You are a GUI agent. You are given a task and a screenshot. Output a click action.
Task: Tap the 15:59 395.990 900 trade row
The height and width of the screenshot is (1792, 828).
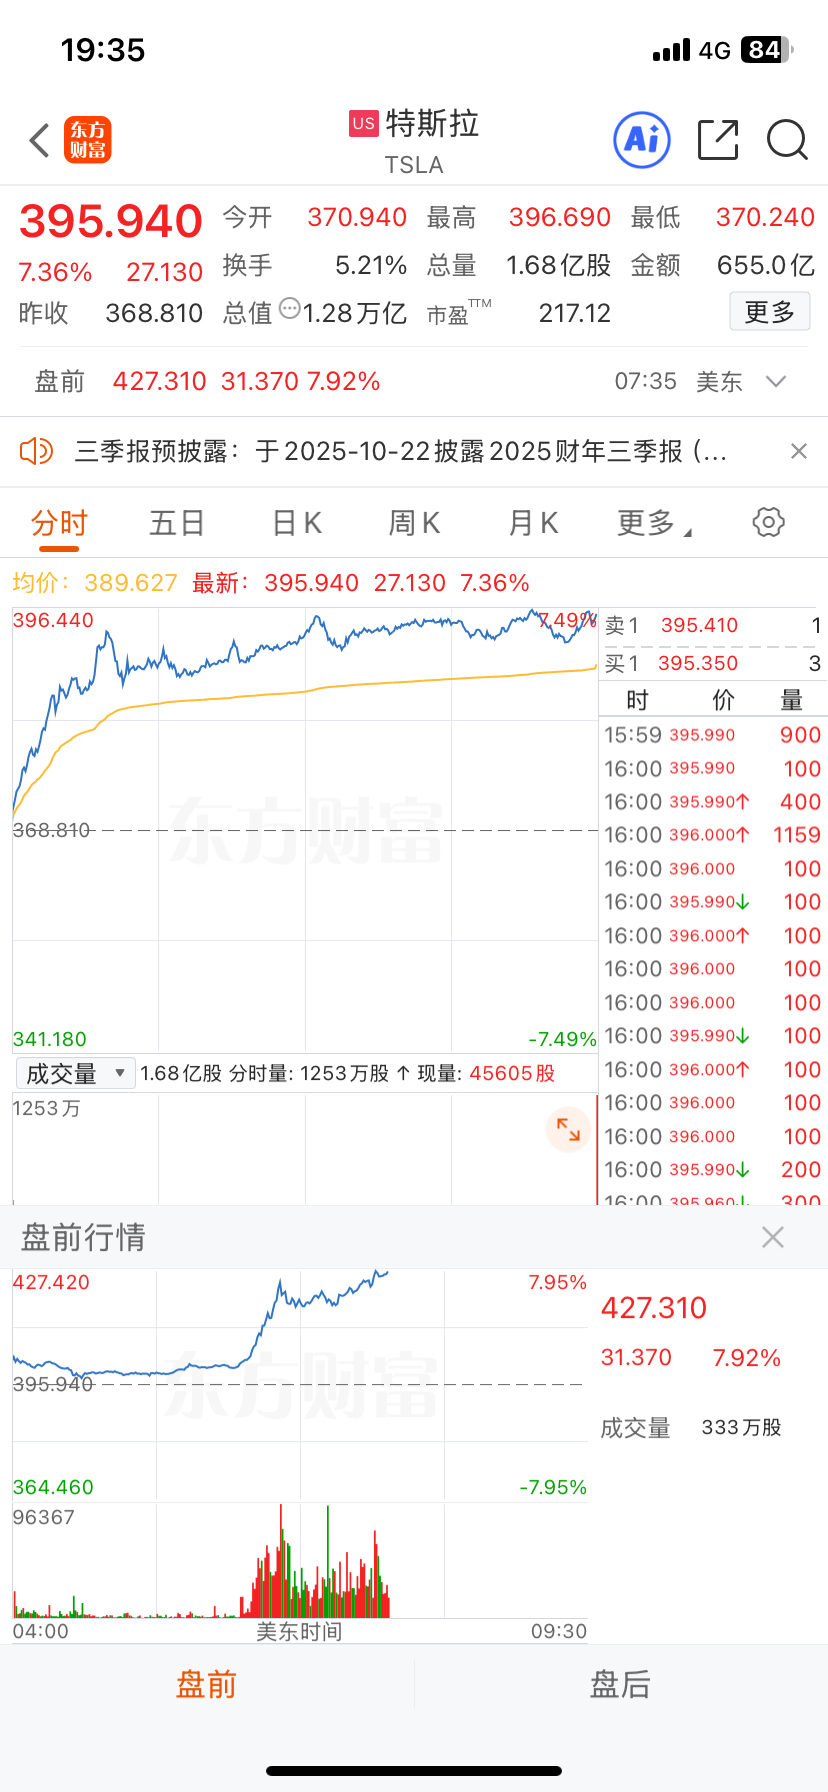(x=712, y=735)
